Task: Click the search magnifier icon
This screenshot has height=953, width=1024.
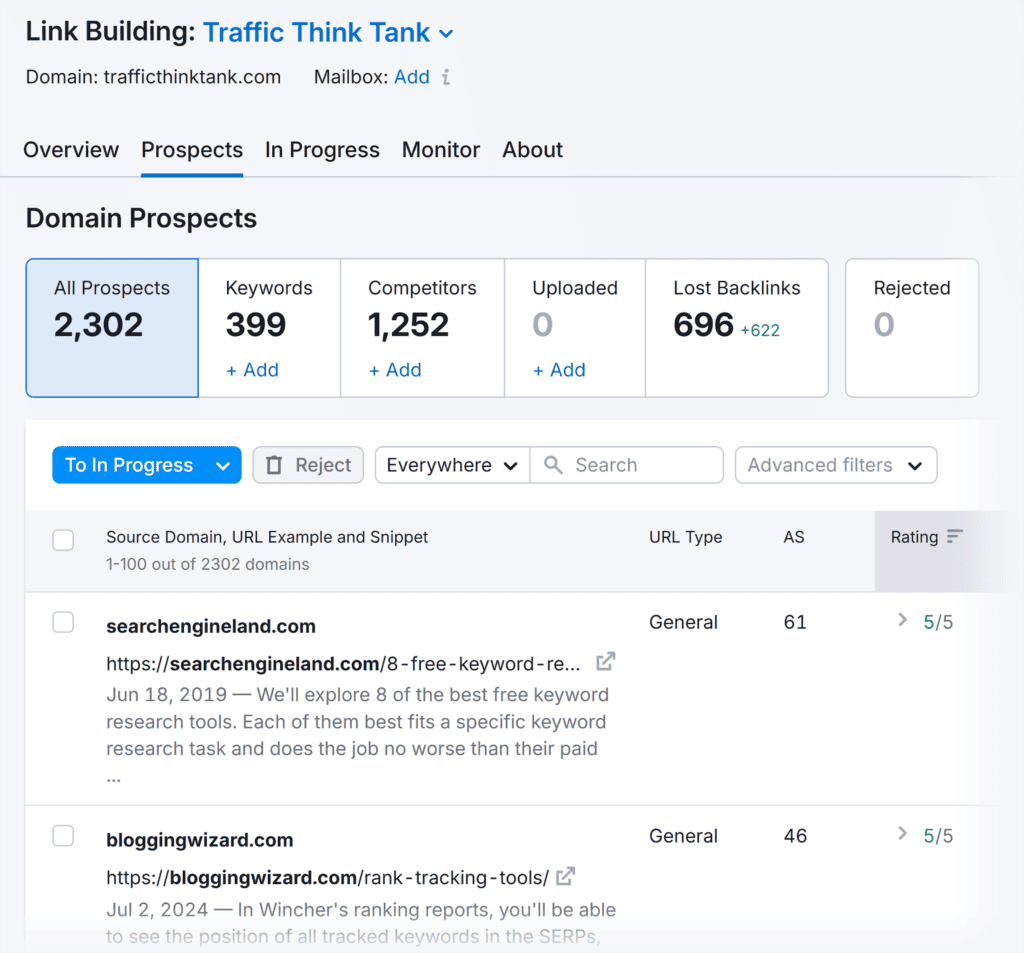Action: (552, 465)
